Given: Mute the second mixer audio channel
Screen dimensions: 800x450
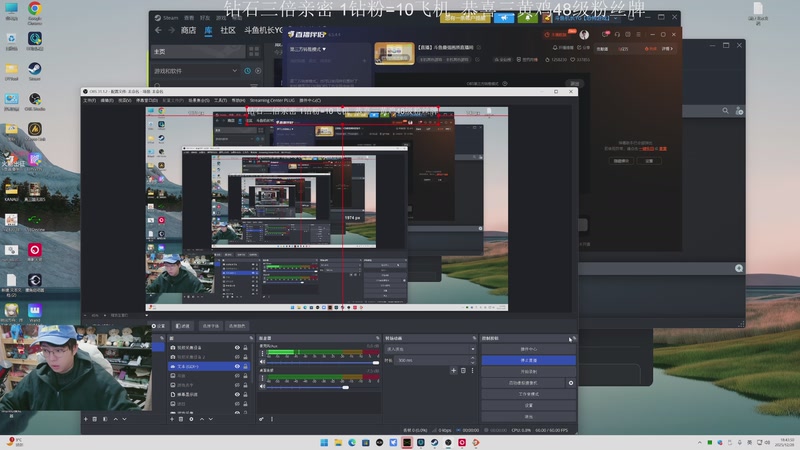Looking at the screenshot, I should (263, 387).
